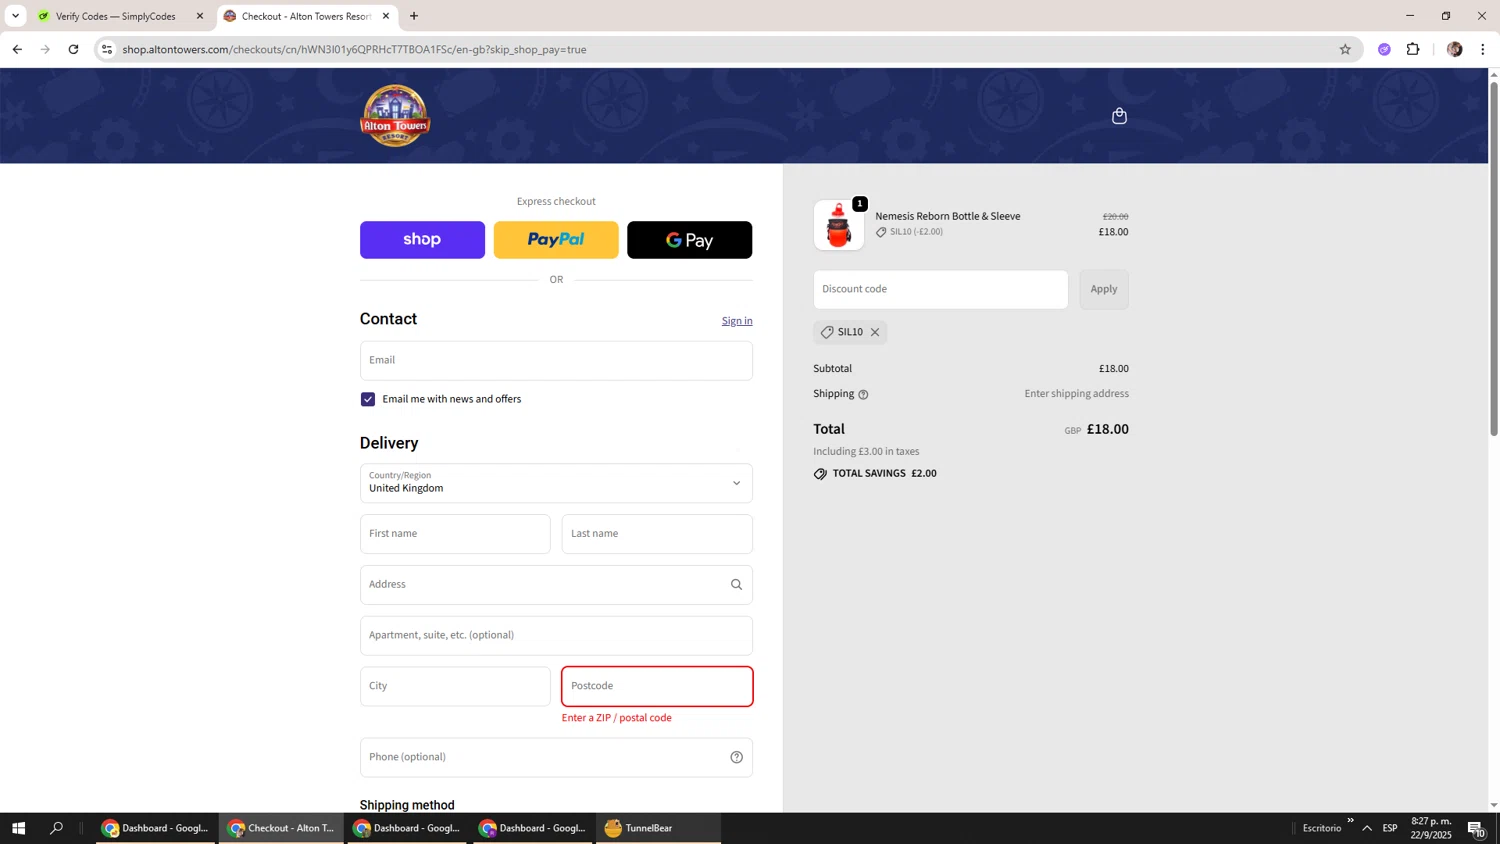The image size is (1500, 844).
Task: Reload the checkout page
Action: [73, 49]
